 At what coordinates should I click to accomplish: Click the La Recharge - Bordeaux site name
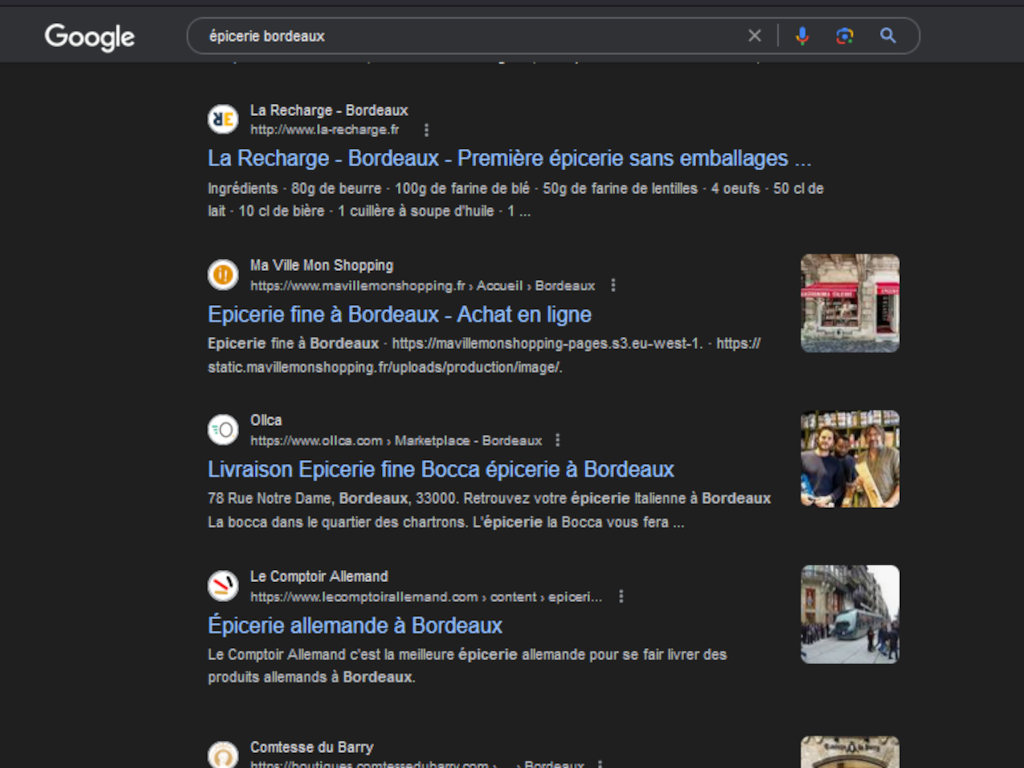tap(329, 110)
